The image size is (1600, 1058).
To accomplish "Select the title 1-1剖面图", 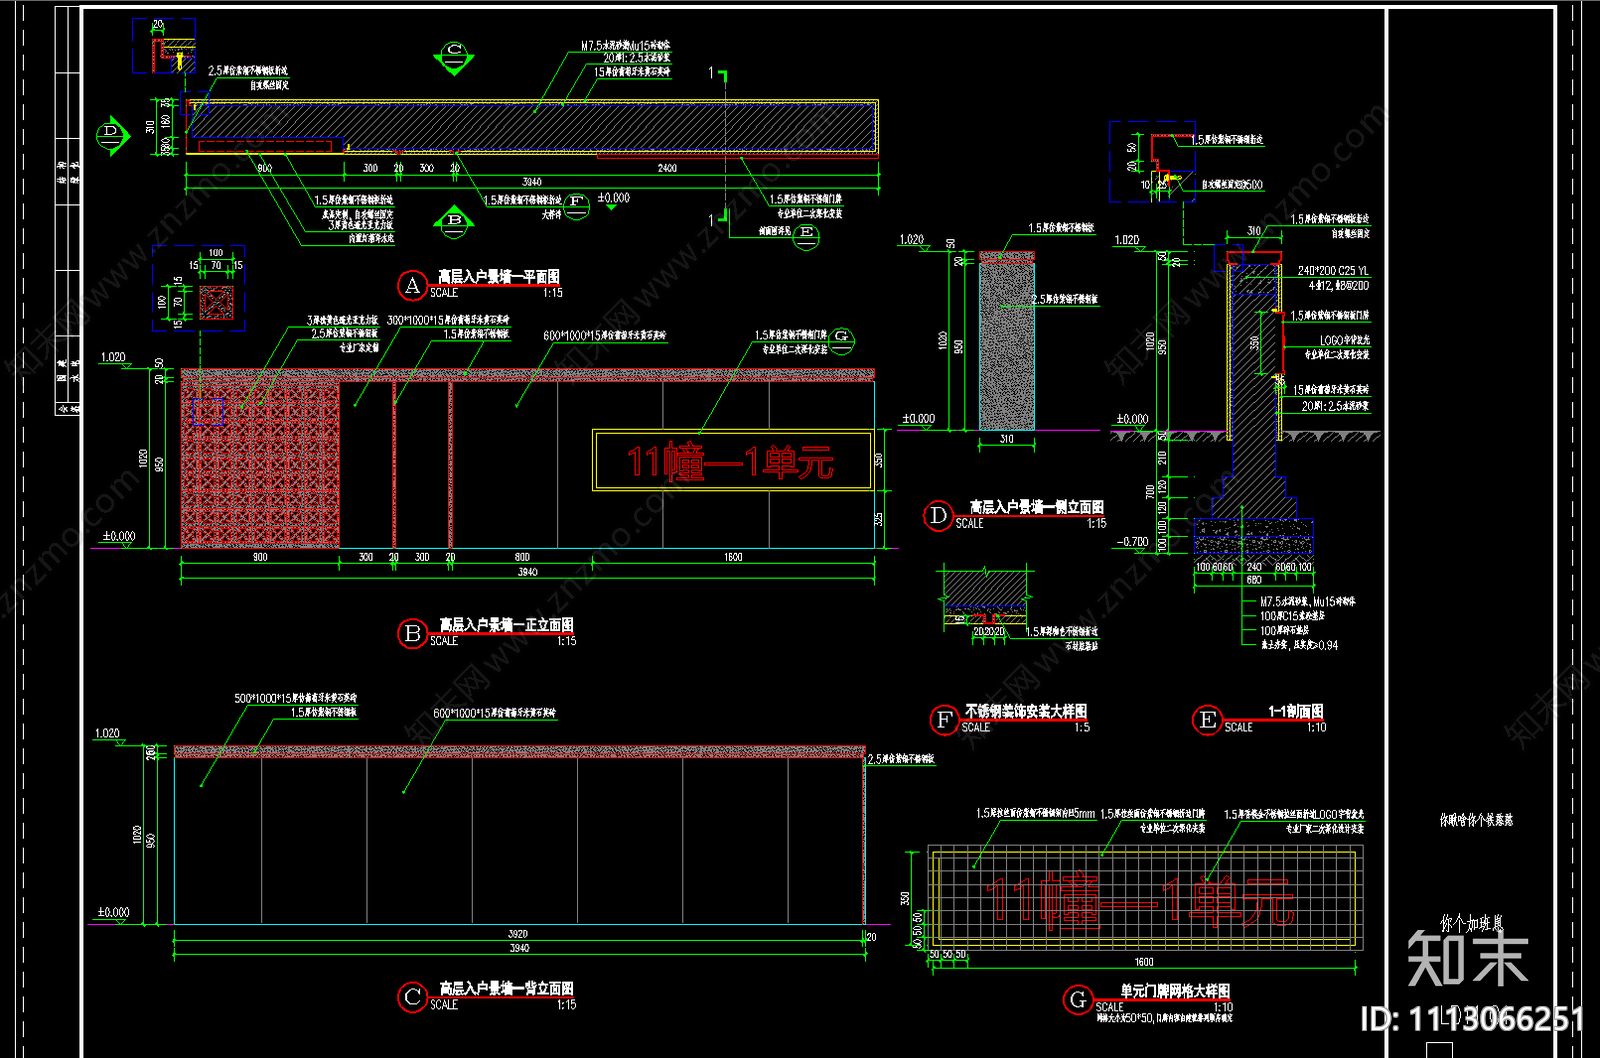I will (1296, 712).
